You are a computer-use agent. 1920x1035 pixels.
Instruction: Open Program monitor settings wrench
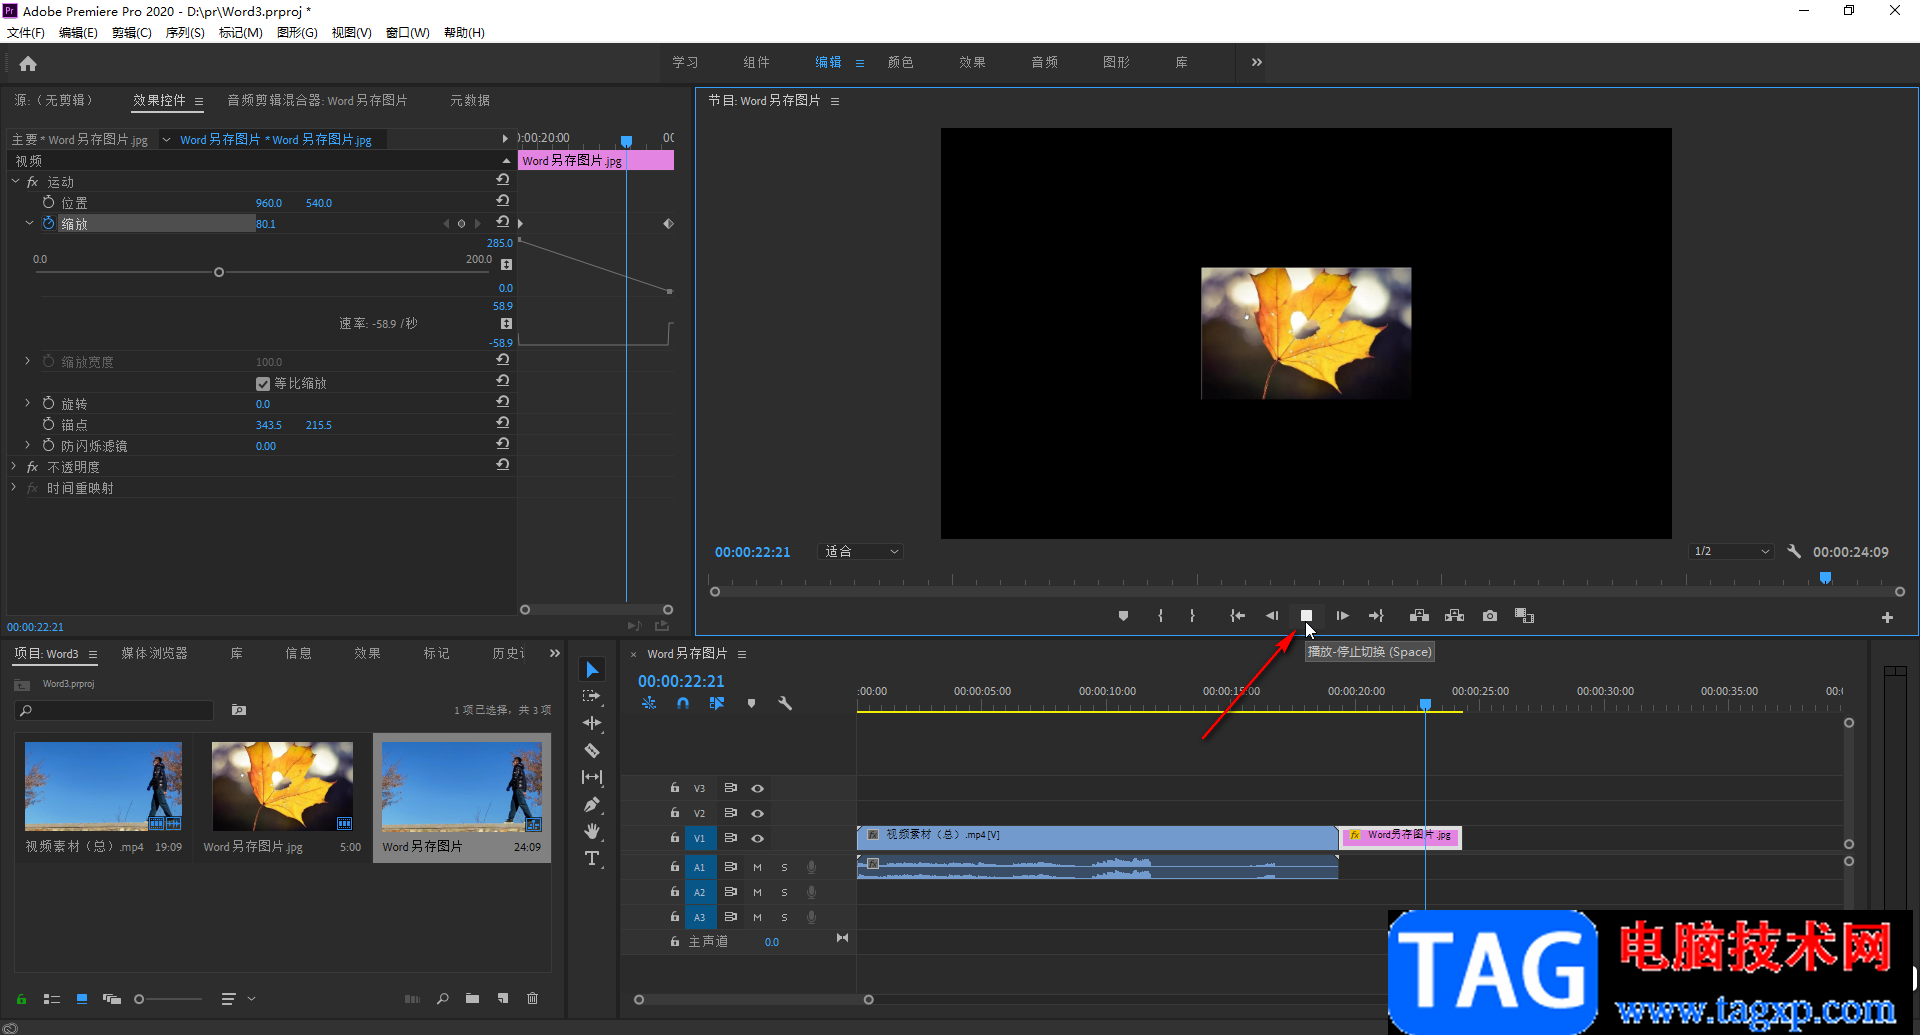[1794, 551]
